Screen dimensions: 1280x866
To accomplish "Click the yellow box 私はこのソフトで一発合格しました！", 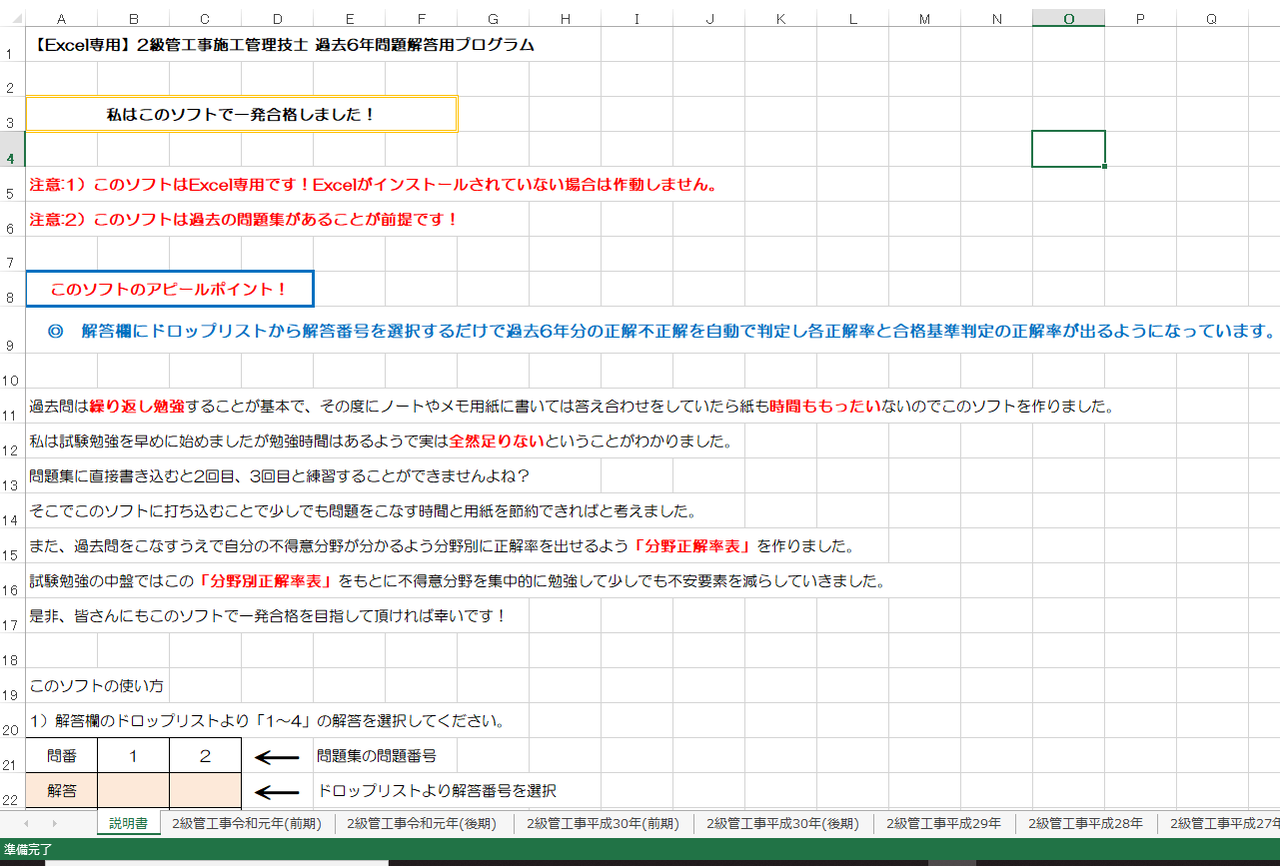I will coord(241,114).
